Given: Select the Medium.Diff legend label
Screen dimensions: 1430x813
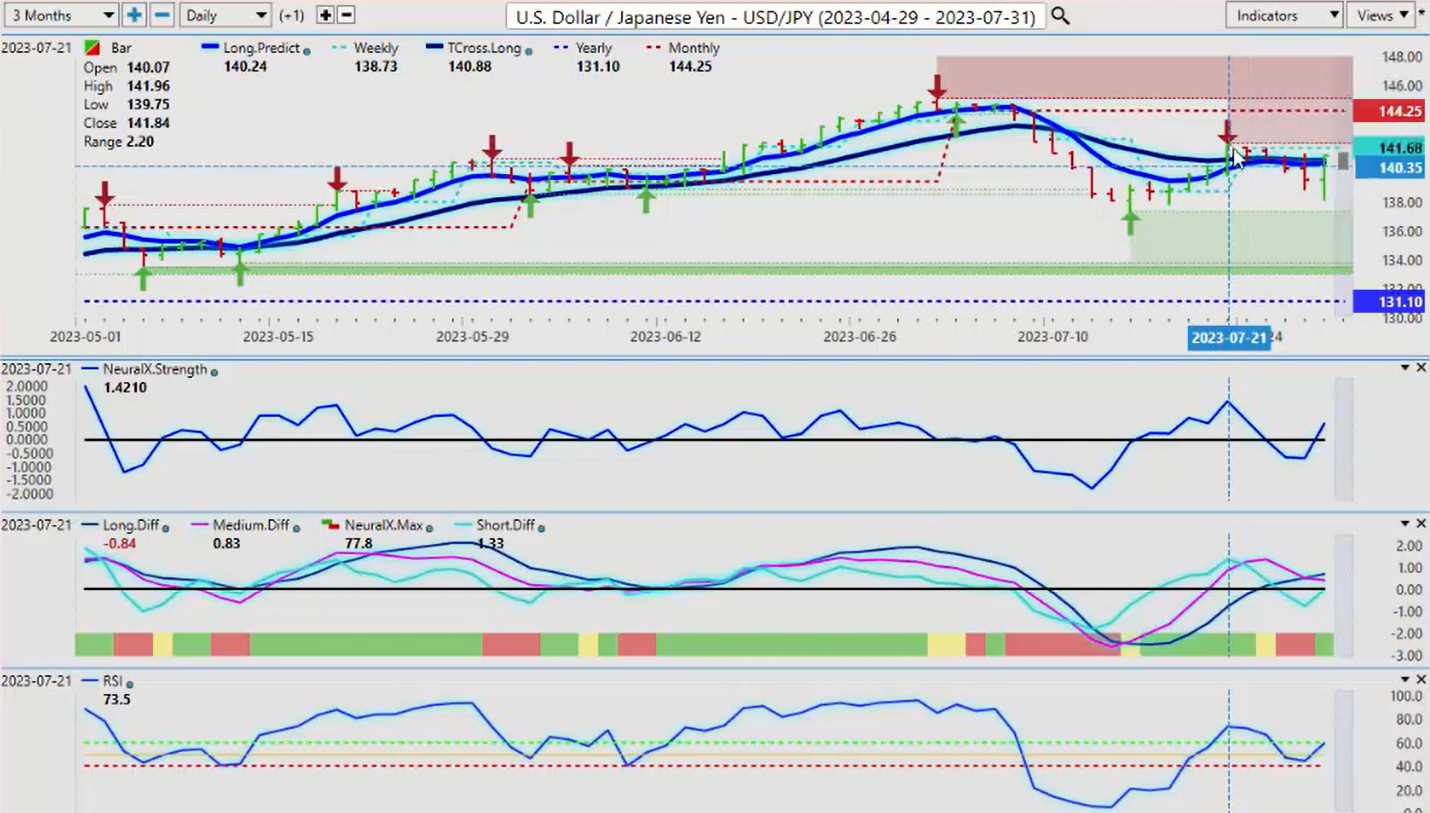Looking at the screenshot, I should pyautogui.click(x=251, y=526).
